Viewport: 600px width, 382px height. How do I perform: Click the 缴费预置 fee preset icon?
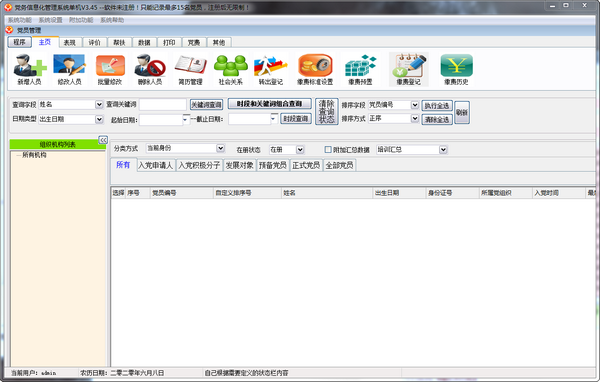pyautogui.click(x=360, y=69)
